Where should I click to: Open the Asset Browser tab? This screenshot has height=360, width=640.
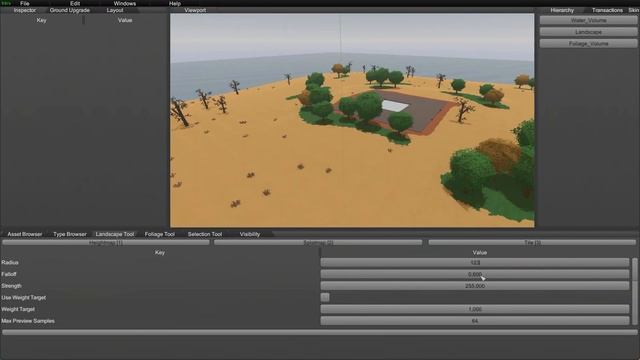24,234
